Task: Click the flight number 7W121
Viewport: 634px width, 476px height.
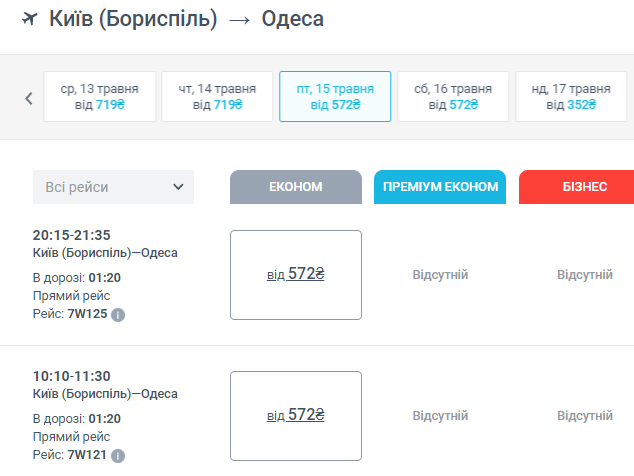Action: [x=87, y=456]
